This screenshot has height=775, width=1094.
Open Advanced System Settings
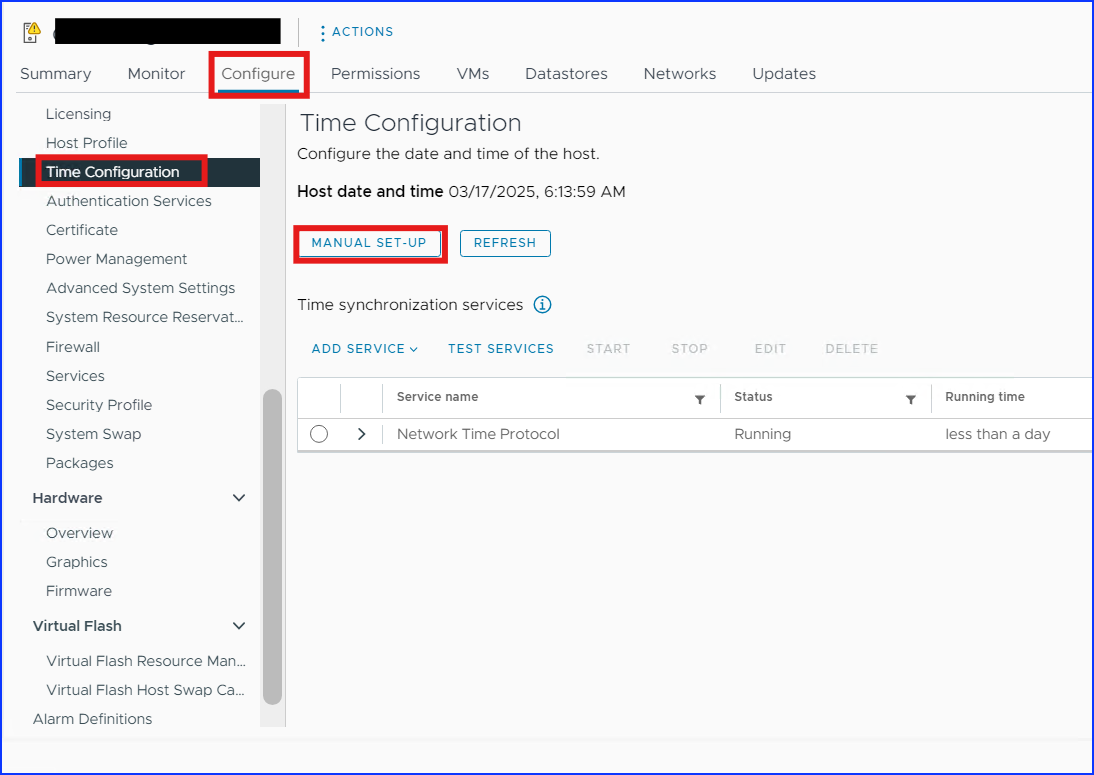(140, 288)
